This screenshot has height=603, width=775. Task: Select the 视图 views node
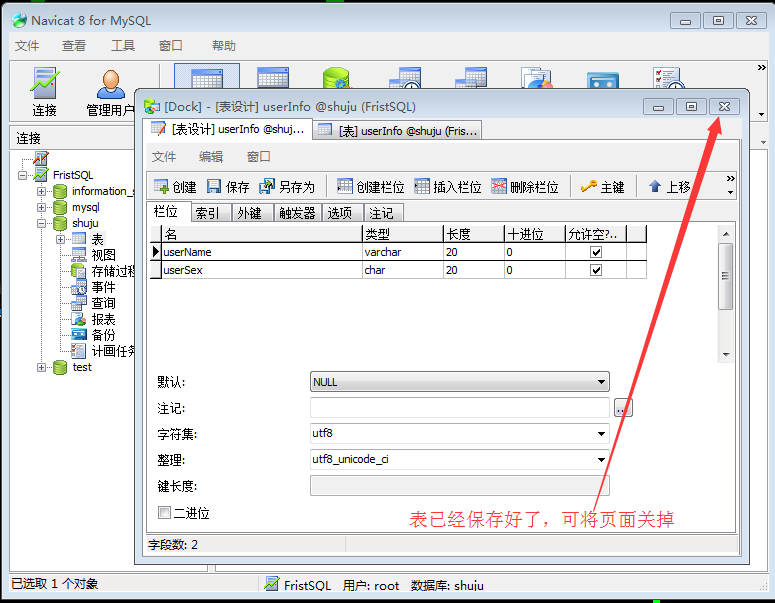click(103, 255)
